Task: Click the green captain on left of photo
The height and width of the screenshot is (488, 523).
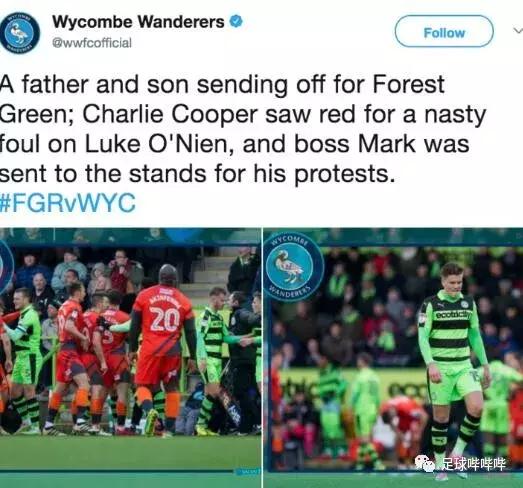Action: coord(24,359)
